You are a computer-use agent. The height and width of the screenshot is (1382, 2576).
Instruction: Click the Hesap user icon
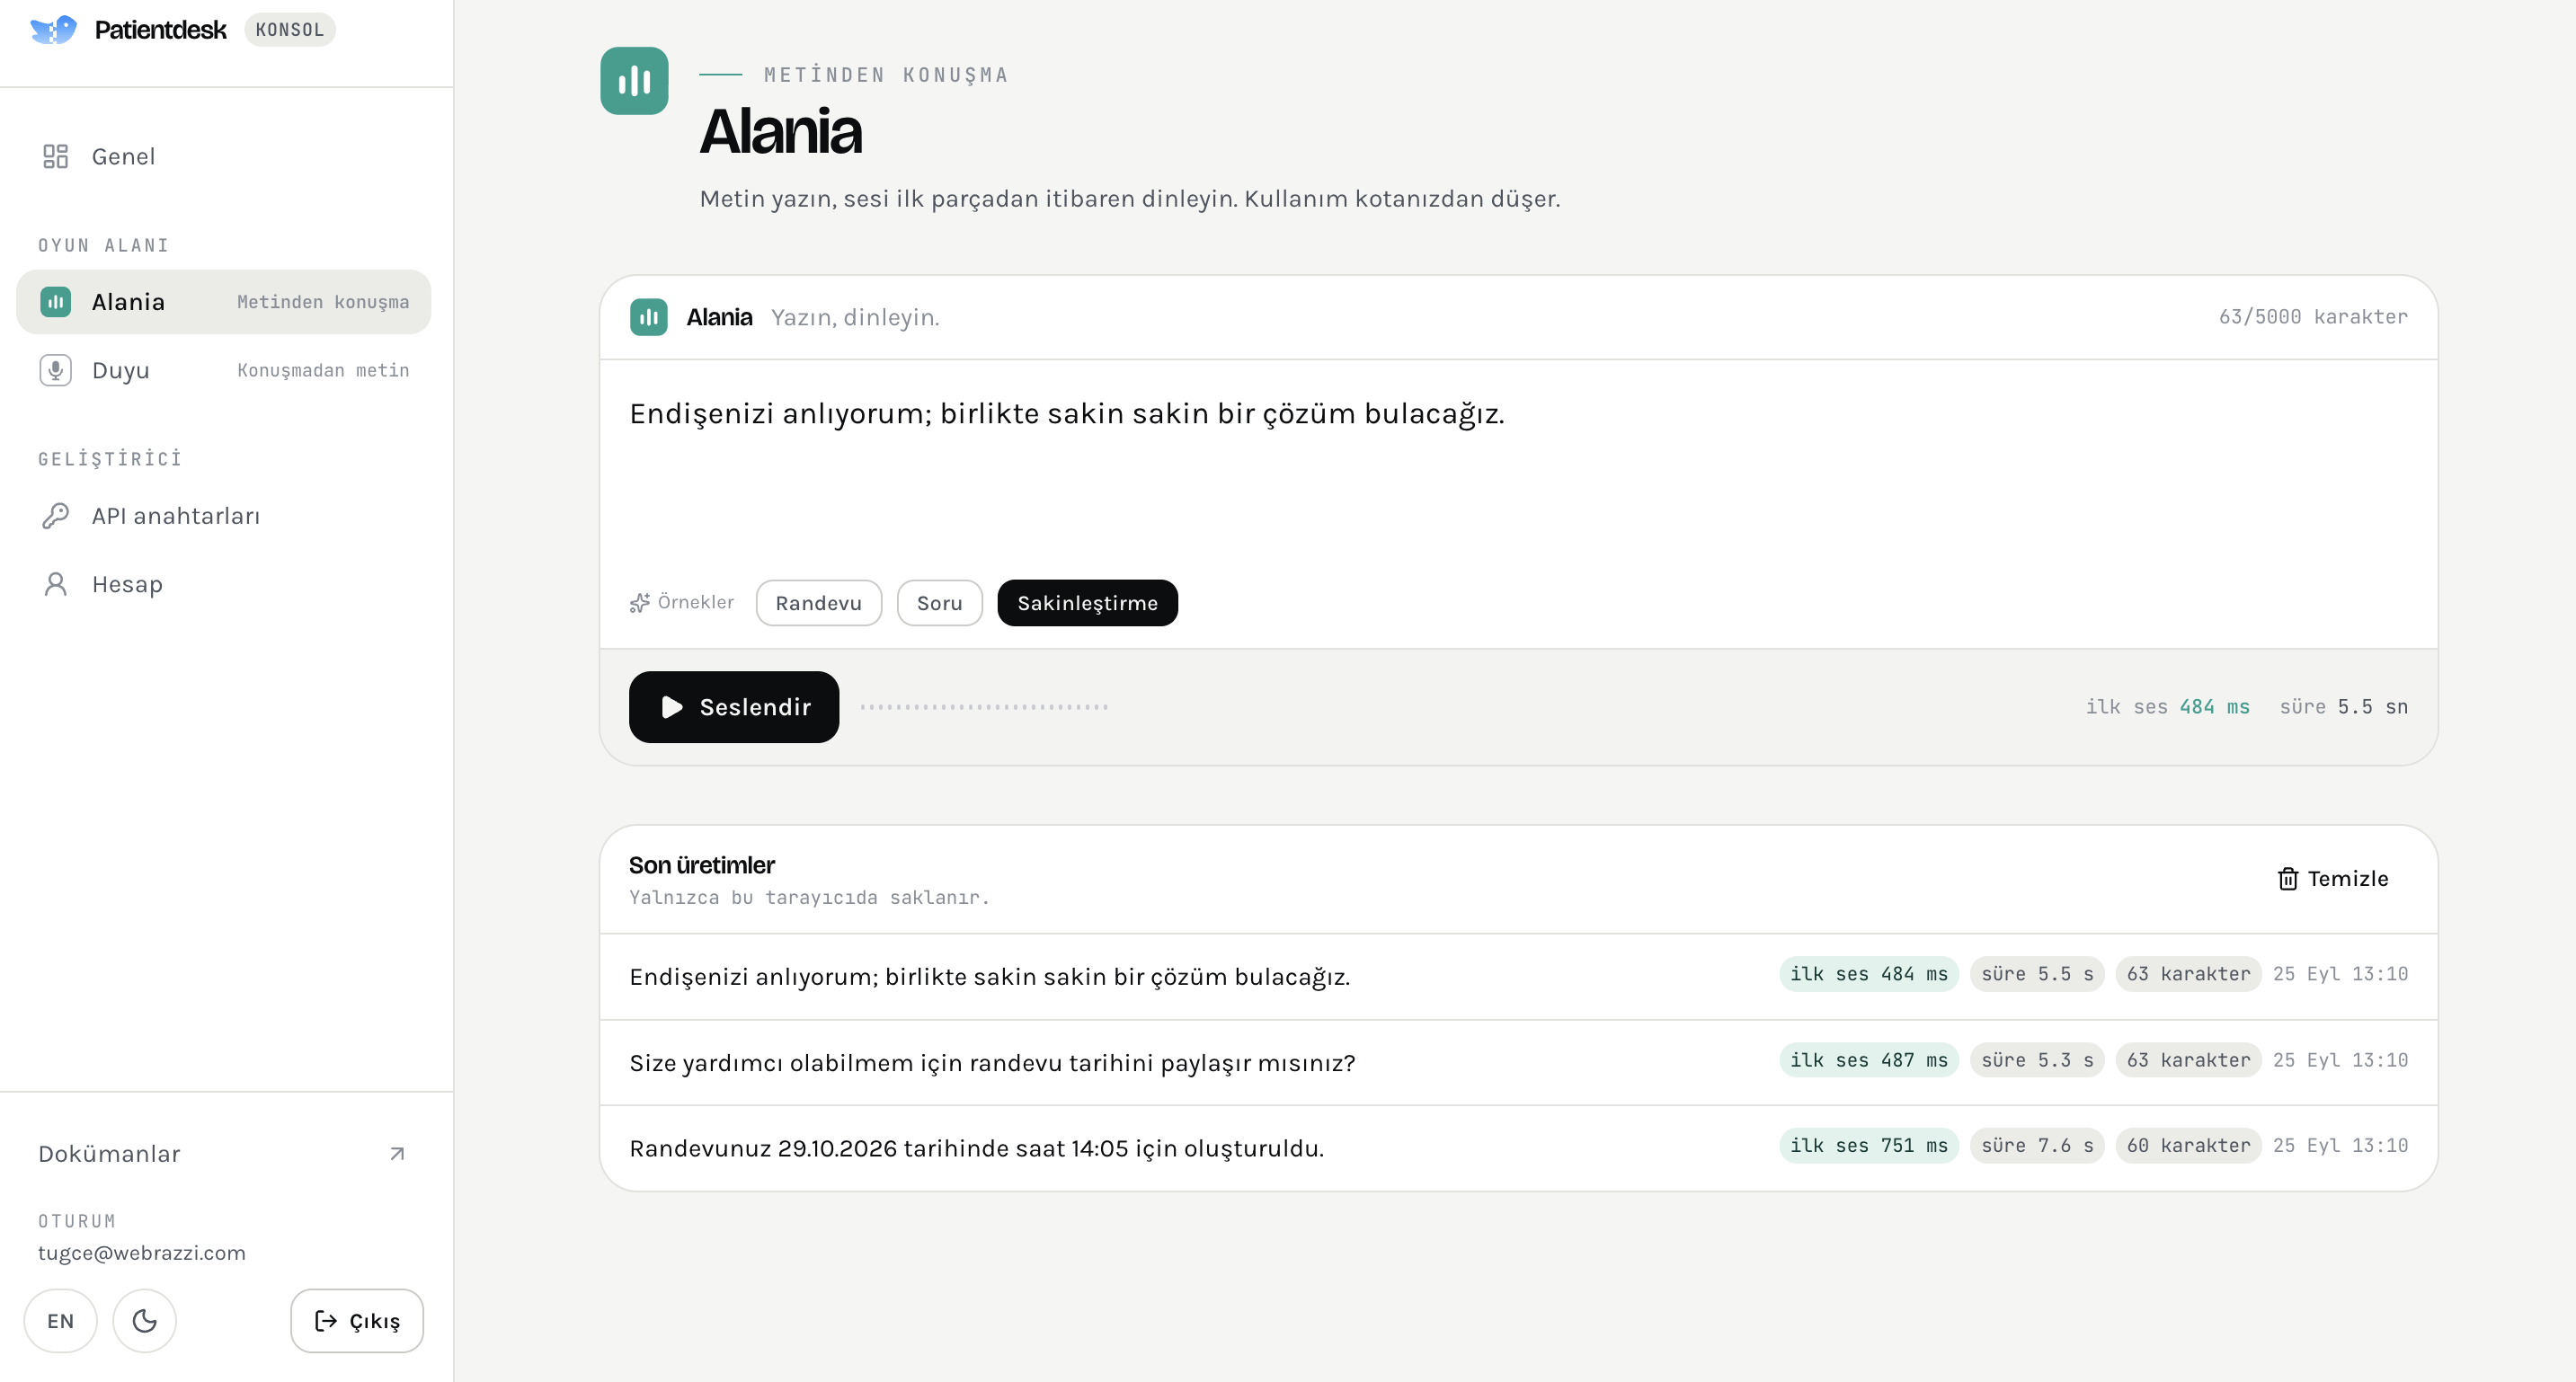pyautogui.click(x=55, y=584)
